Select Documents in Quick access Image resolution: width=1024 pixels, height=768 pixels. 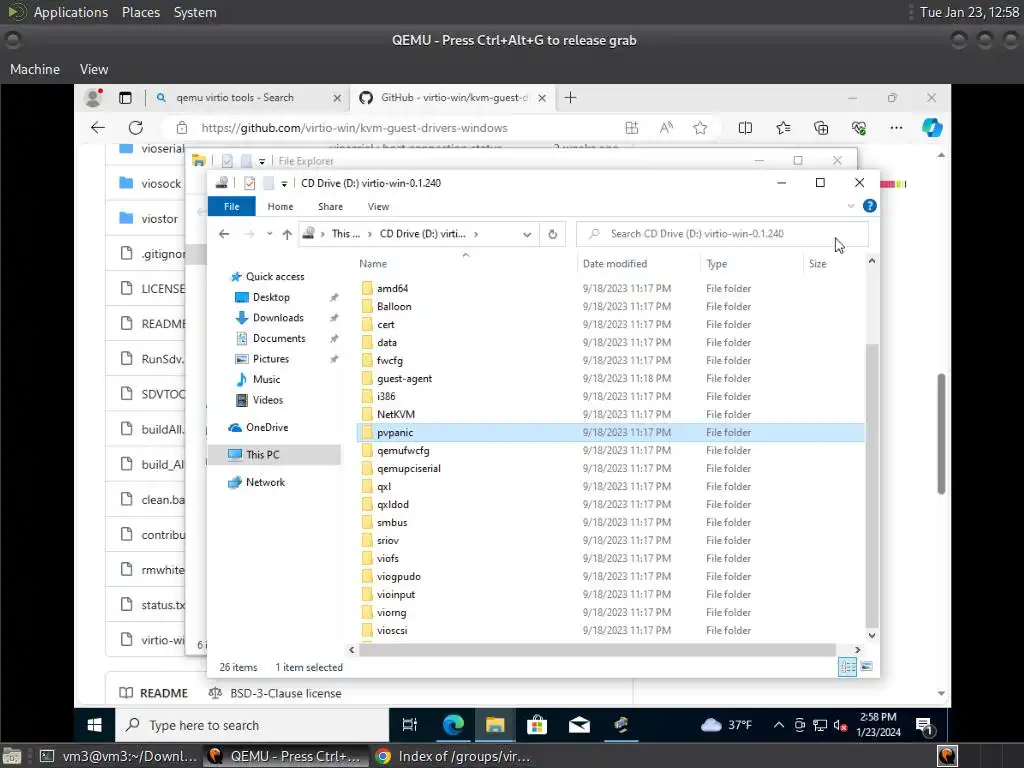(279, 338)
